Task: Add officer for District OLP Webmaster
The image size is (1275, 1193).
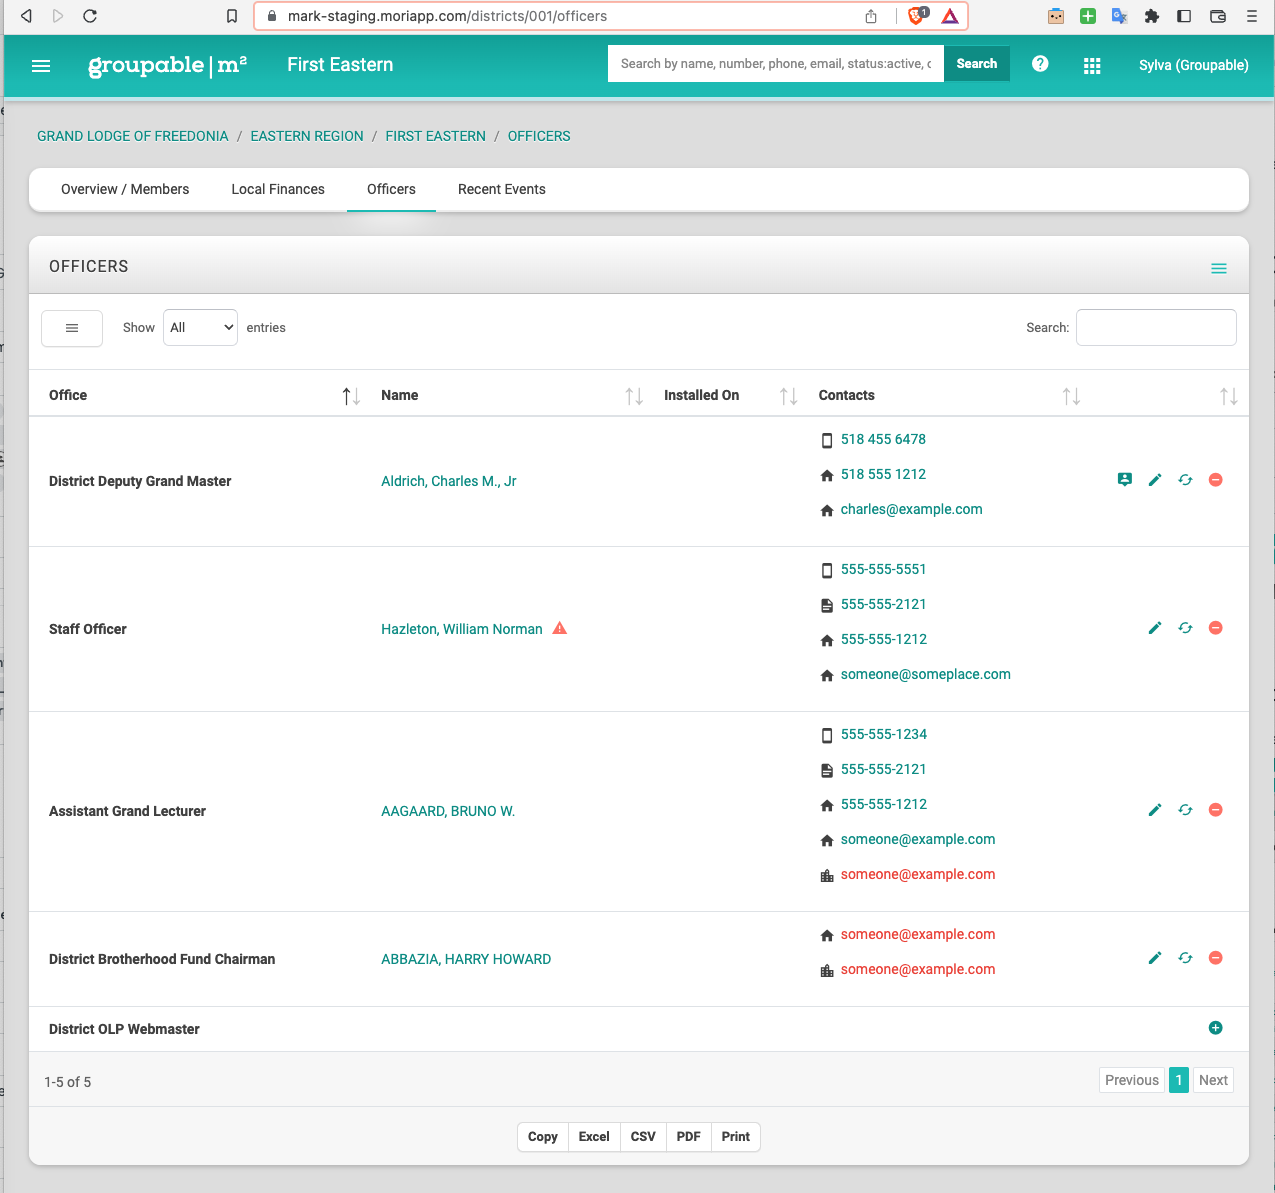Action: tap(1216, 1028)
